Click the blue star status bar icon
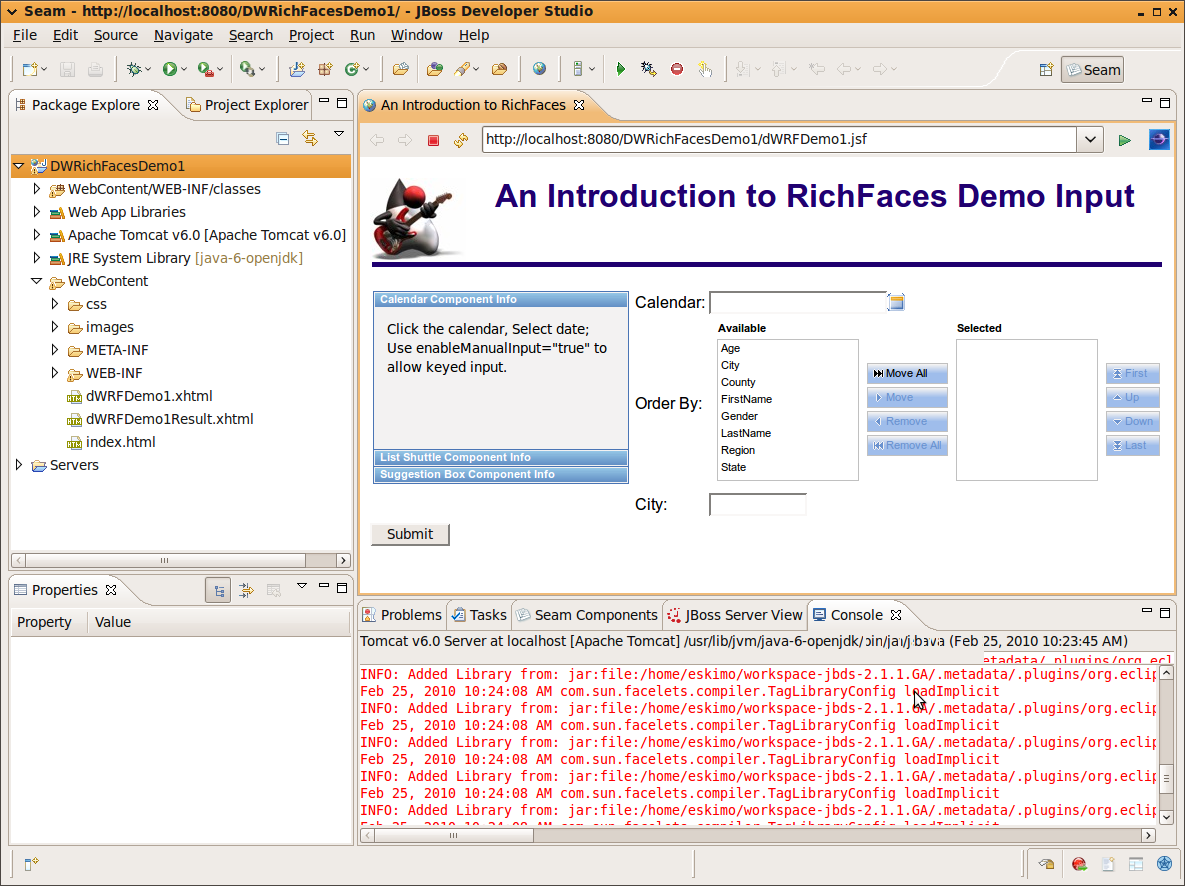 pos(1165,863)
